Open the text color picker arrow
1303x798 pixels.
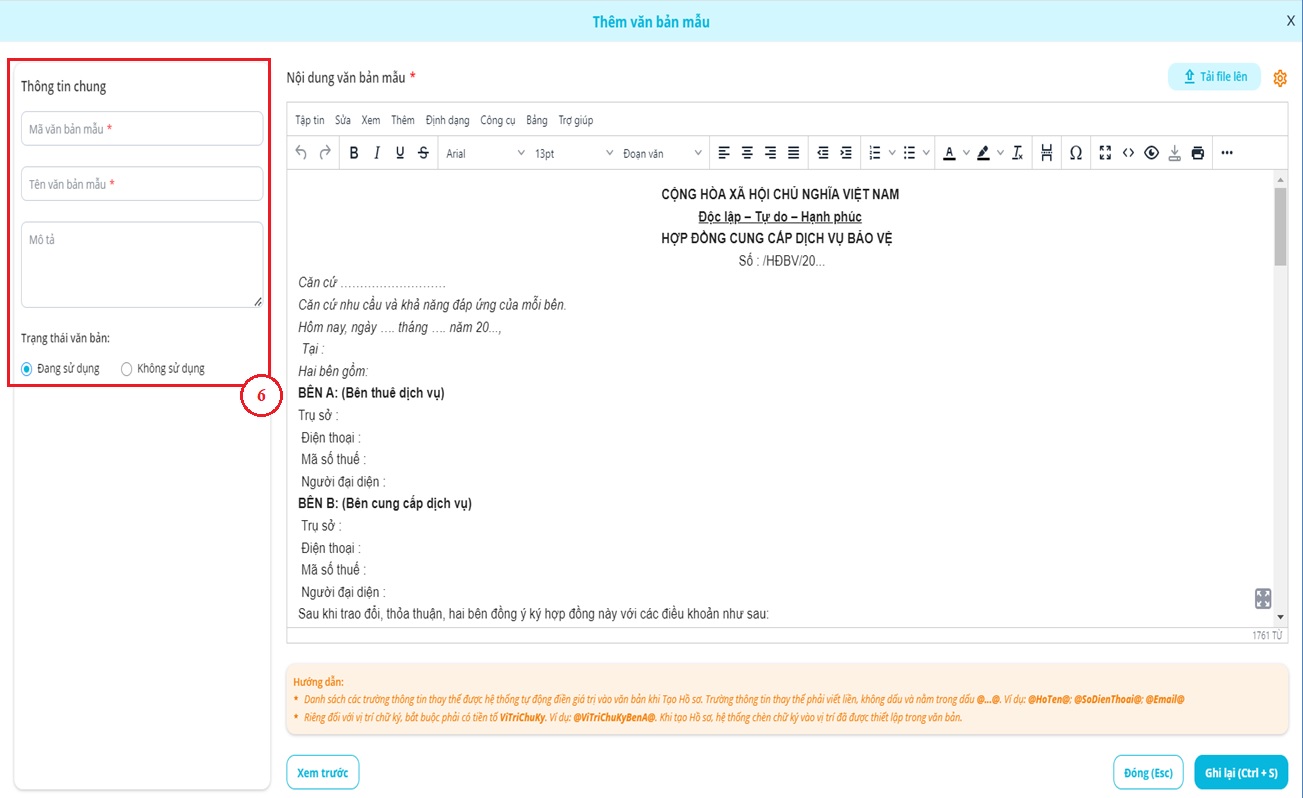(968, 153)
